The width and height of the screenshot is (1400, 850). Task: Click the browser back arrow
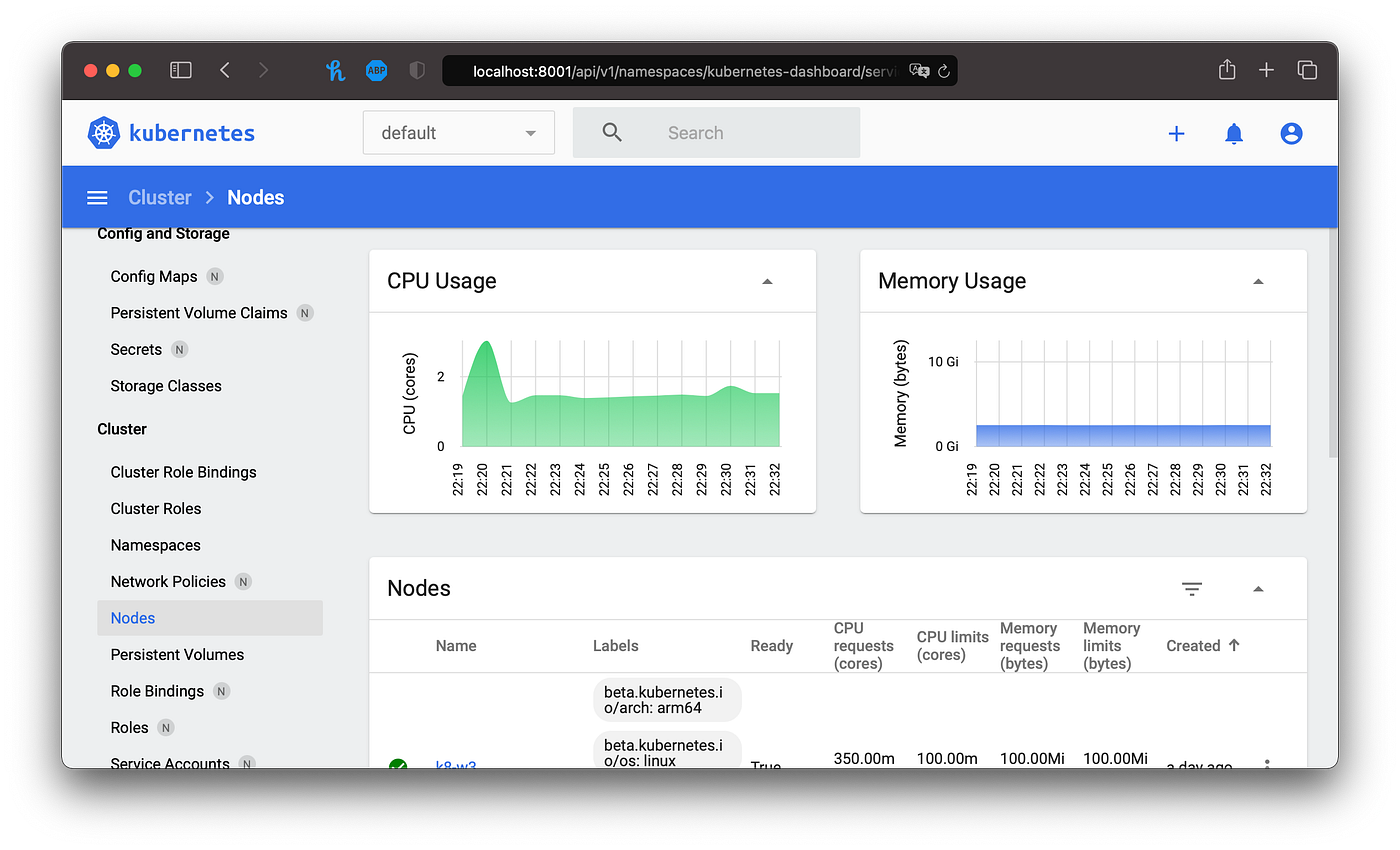[224, 70]
